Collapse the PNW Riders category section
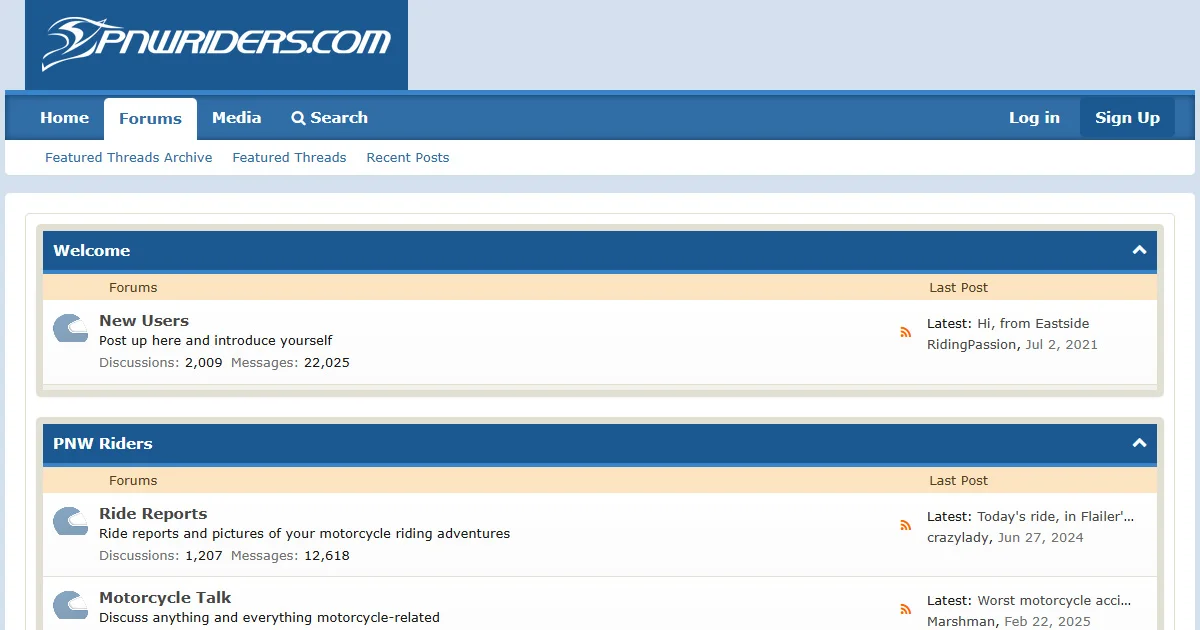1200x630 pixels. [1139, 443]
